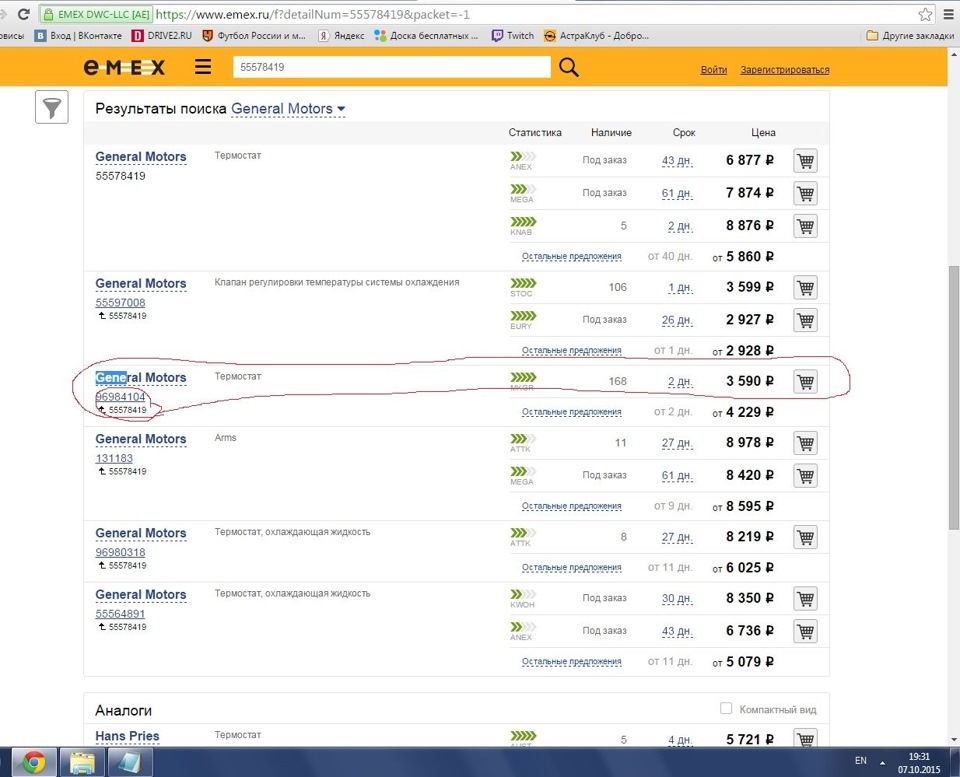Show Остальные предложения from 6 025 ₽
Screen dimensions: 960x777
571,568
